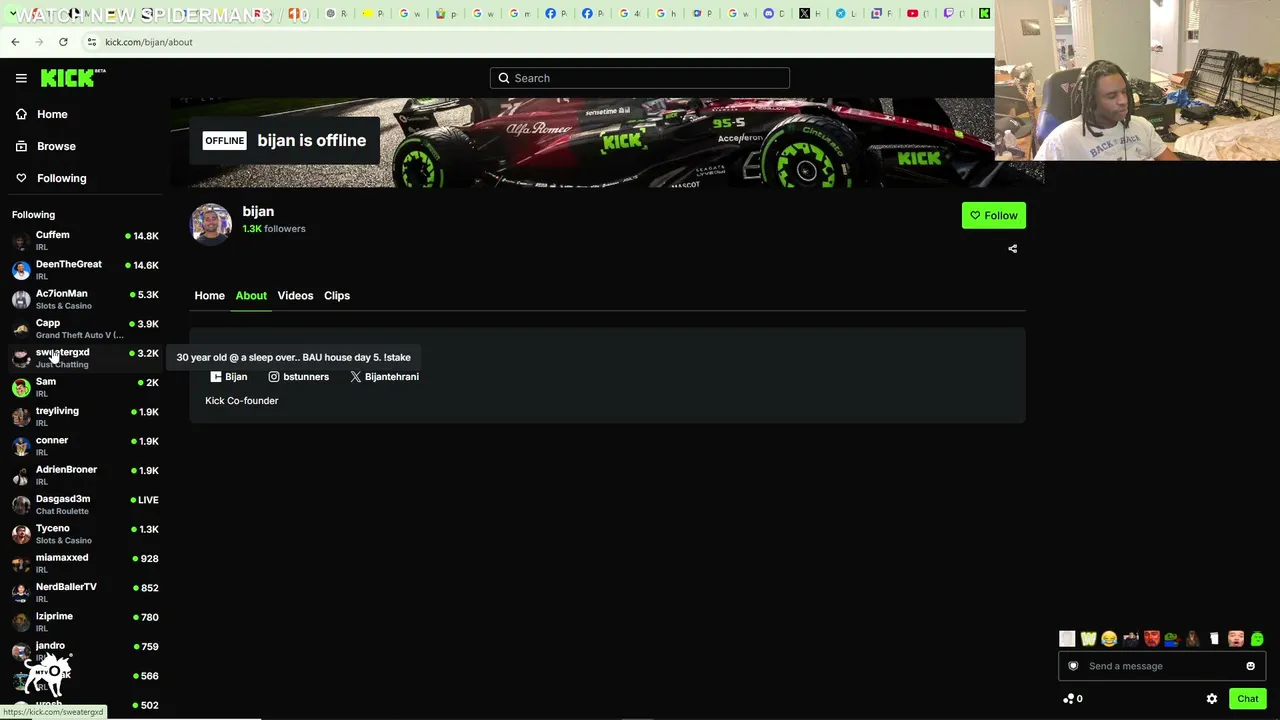Open the hamburger sidebar menu
The image size is (1280, 720).
[21, 78]
